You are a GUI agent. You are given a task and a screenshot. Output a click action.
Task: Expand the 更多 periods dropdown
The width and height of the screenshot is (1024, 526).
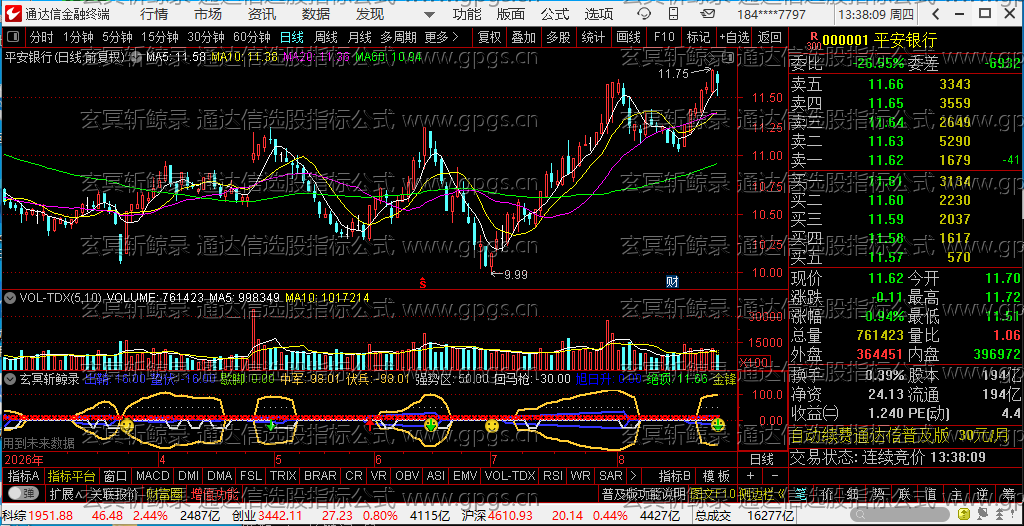tap(441, 37)
